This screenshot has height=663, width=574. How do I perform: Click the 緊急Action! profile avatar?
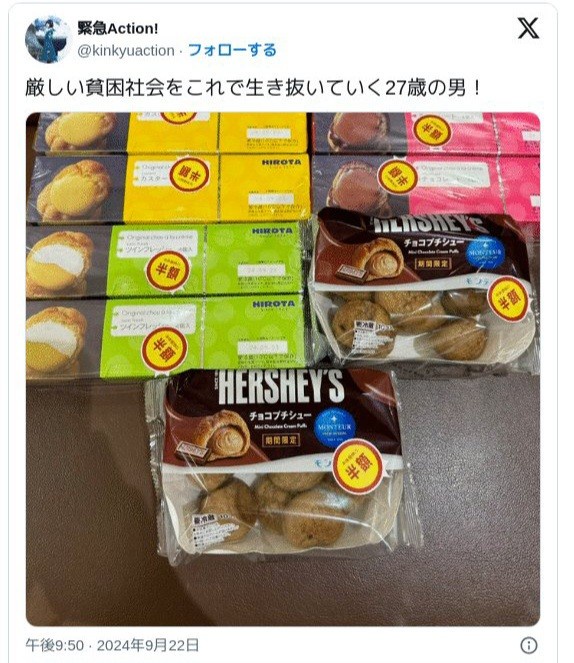47,40
